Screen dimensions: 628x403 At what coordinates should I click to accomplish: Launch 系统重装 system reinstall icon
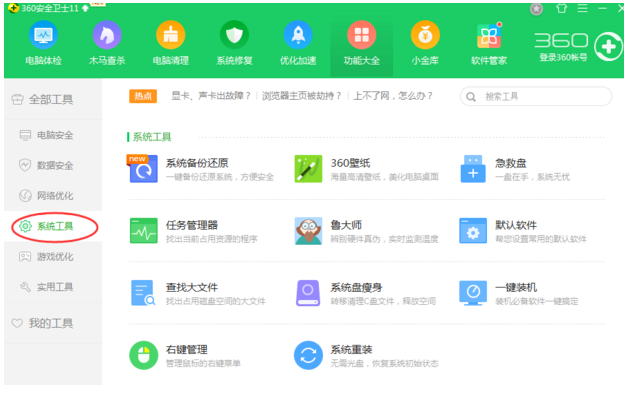(x=308, y=355)
